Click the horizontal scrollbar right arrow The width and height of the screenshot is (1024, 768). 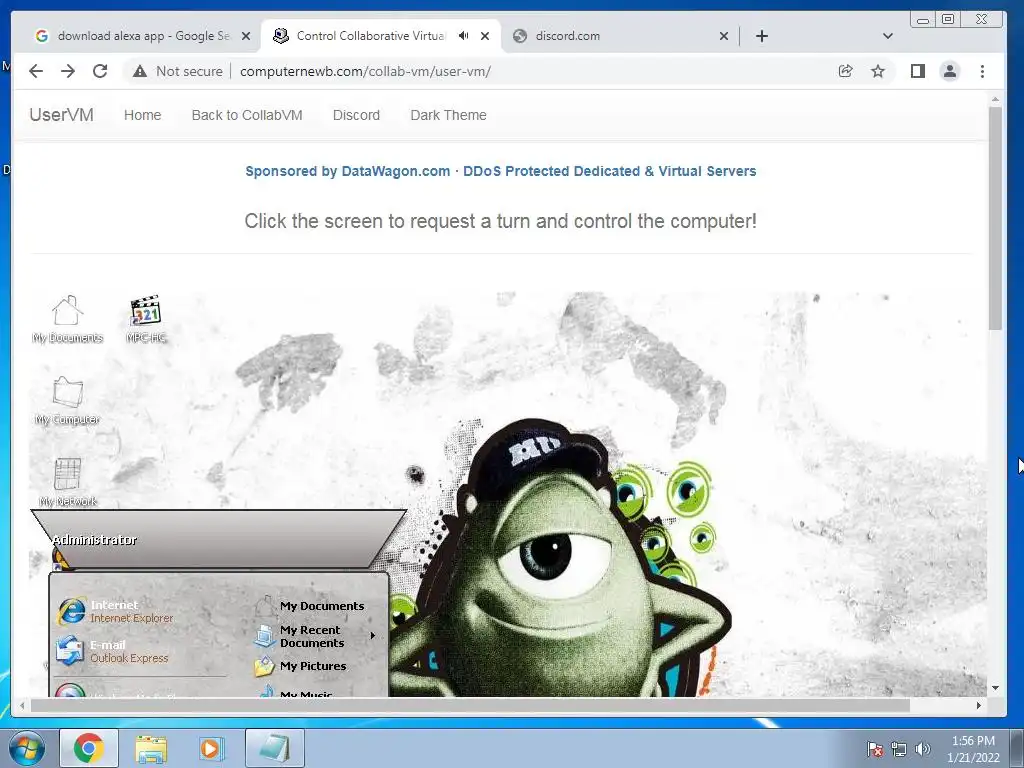point(978,705)
